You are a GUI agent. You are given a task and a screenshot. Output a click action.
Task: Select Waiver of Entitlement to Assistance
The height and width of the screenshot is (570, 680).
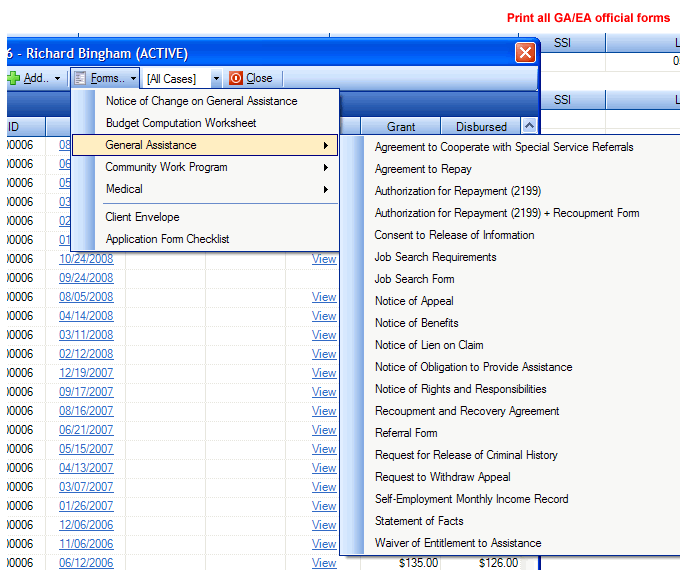point(458,543)
